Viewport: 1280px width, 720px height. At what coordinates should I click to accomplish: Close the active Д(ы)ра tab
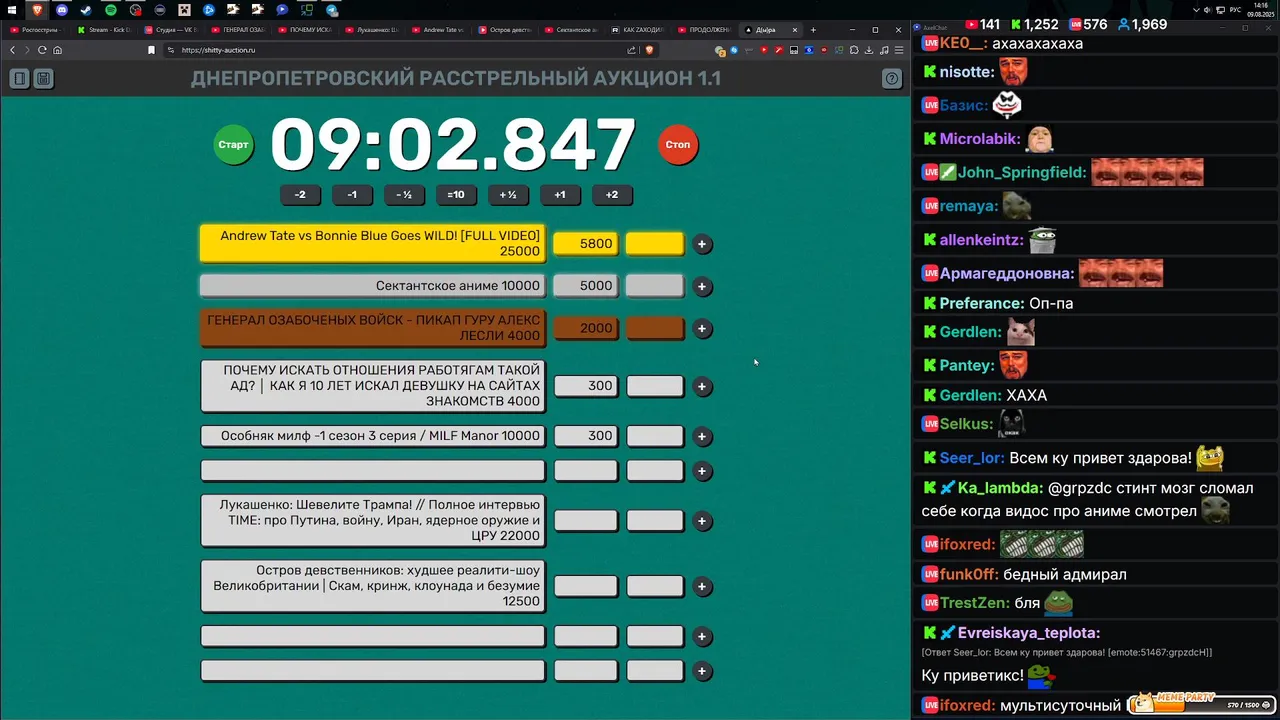click(x=796, y=30)
